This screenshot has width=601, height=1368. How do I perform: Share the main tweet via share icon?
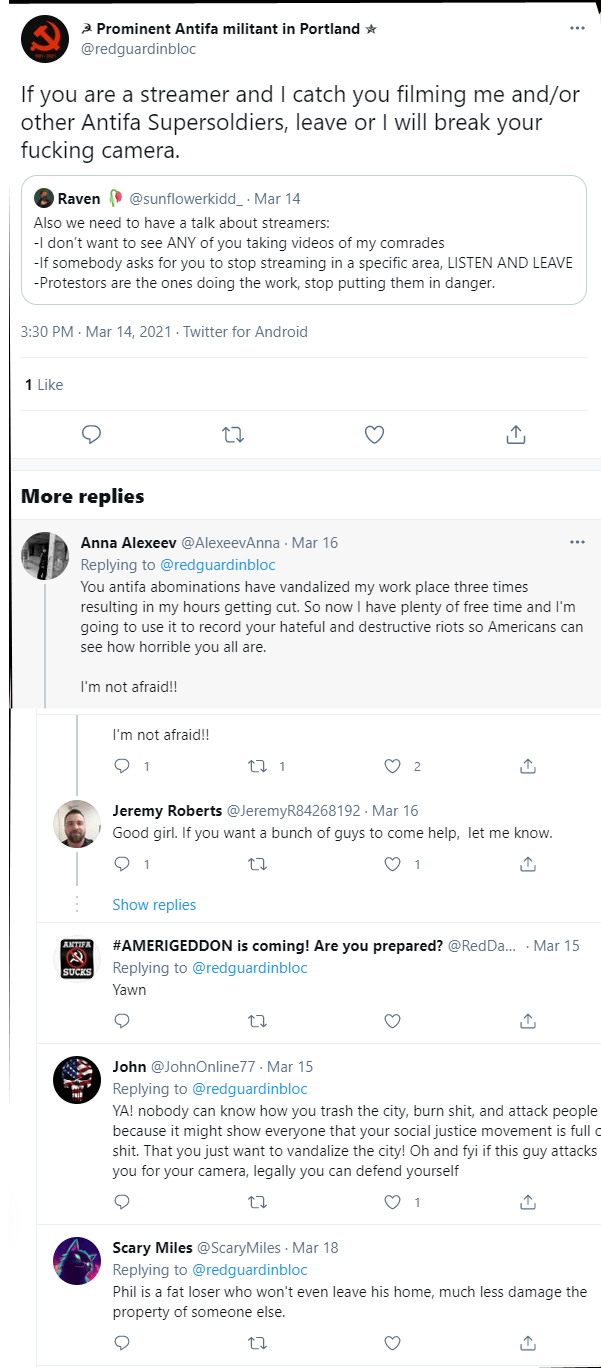click(516, 435)
